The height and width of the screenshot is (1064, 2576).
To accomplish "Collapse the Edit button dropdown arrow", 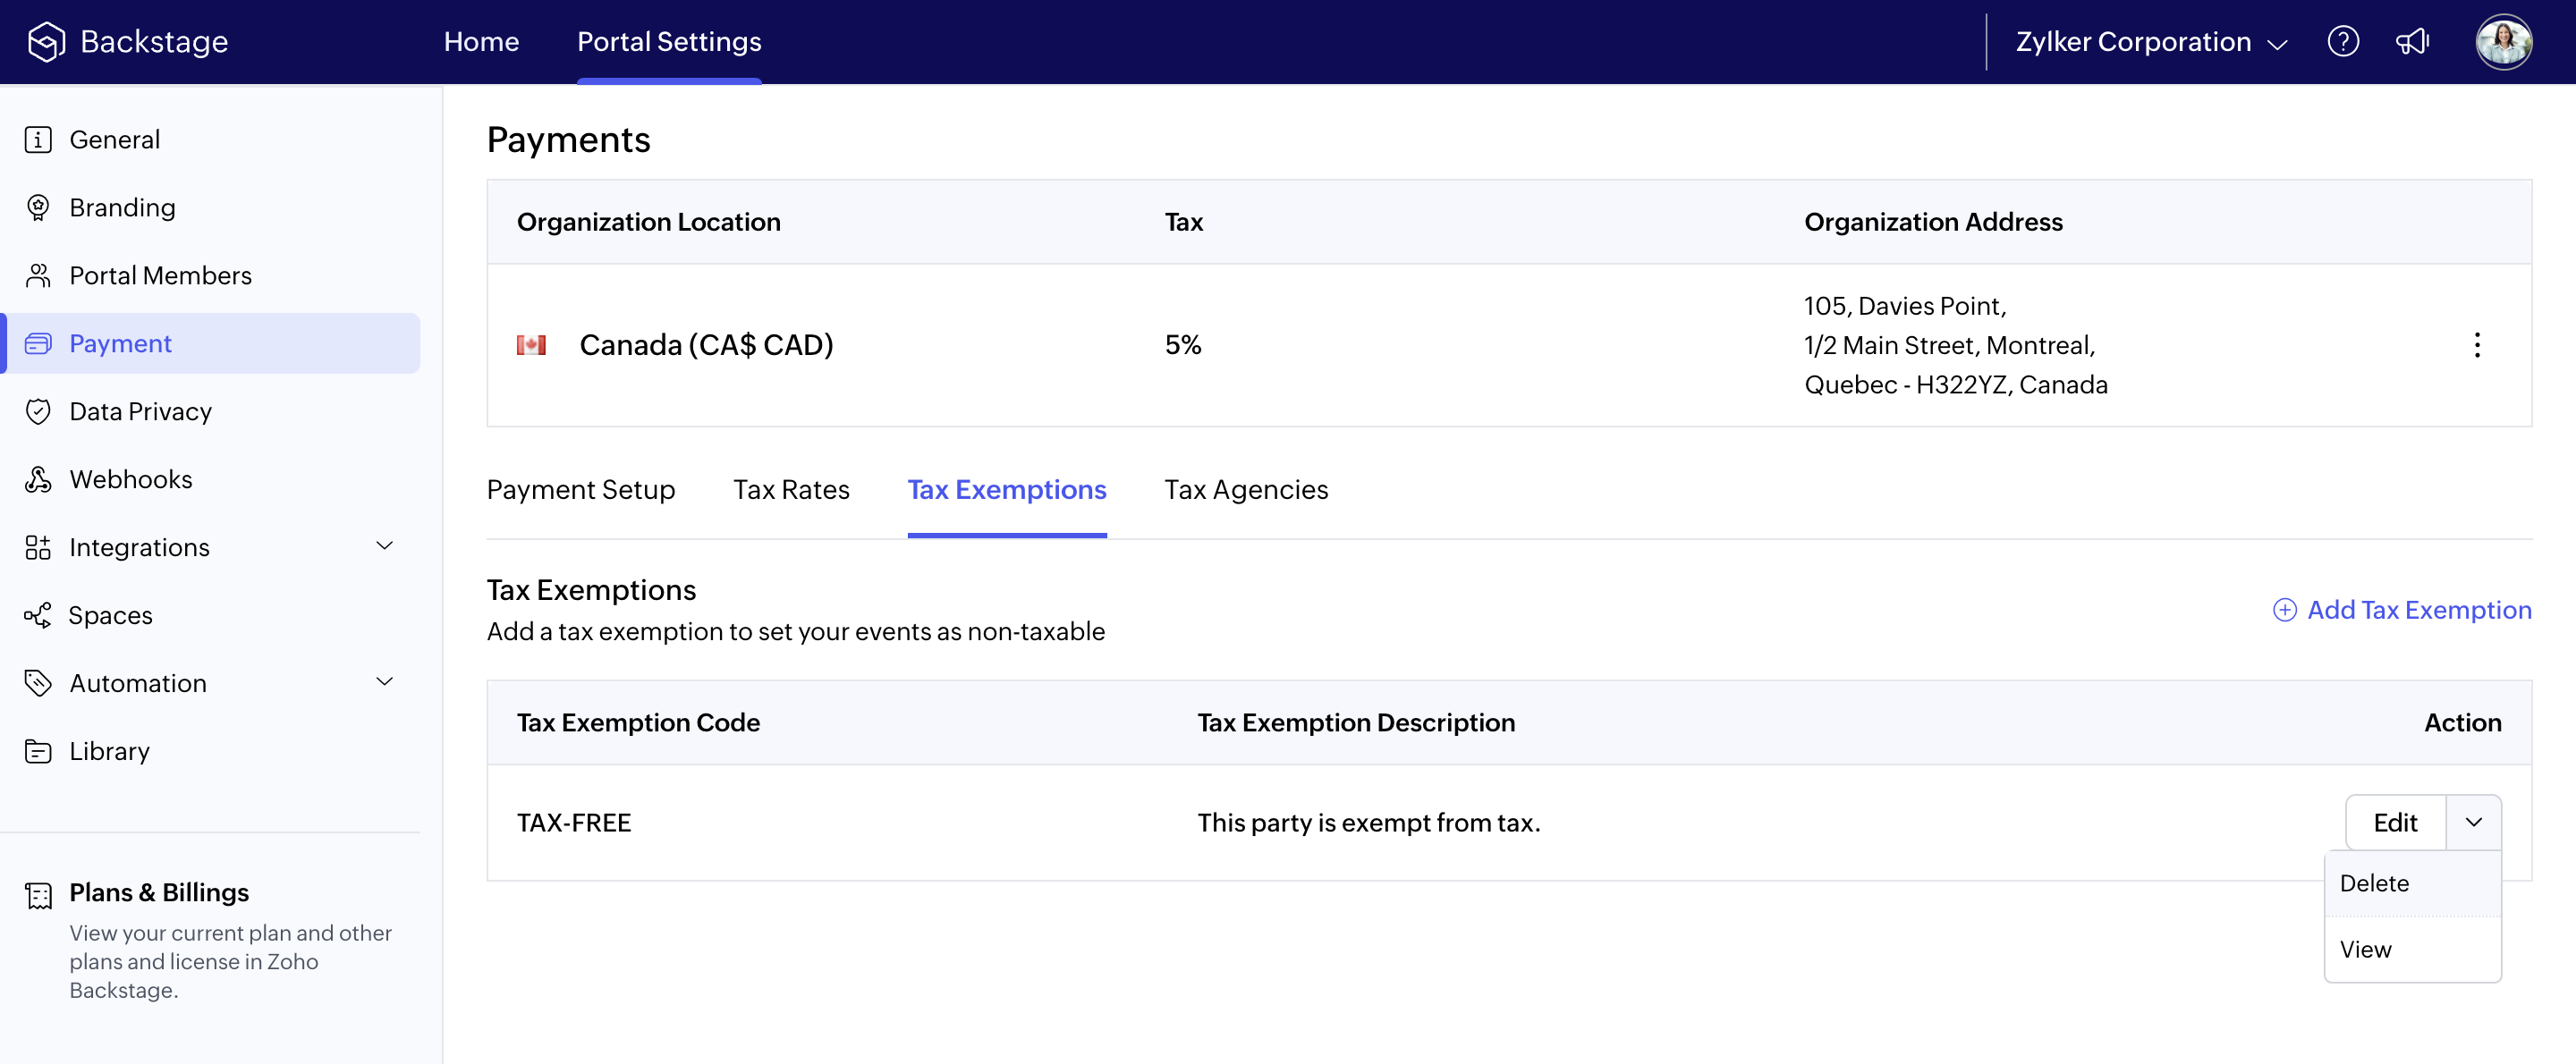I will pos(2473,822).
